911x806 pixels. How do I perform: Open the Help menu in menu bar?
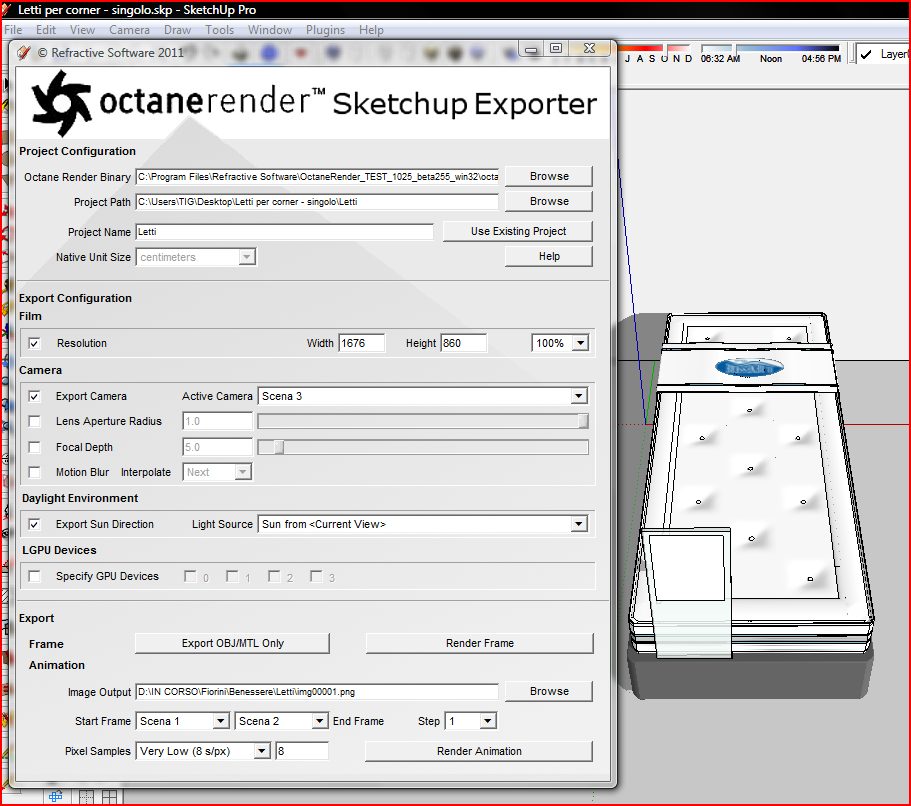tap(371, 30)
